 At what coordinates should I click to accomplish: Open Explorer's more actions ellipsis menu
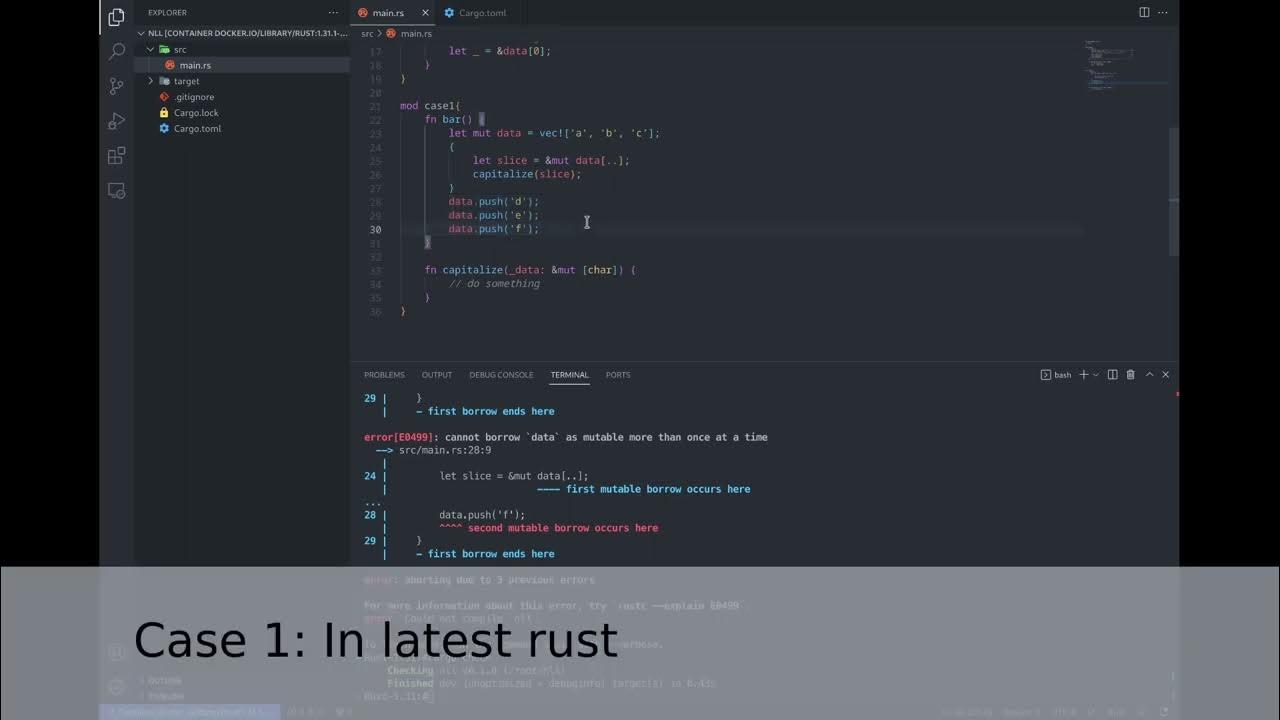click(x=333, y=13)
